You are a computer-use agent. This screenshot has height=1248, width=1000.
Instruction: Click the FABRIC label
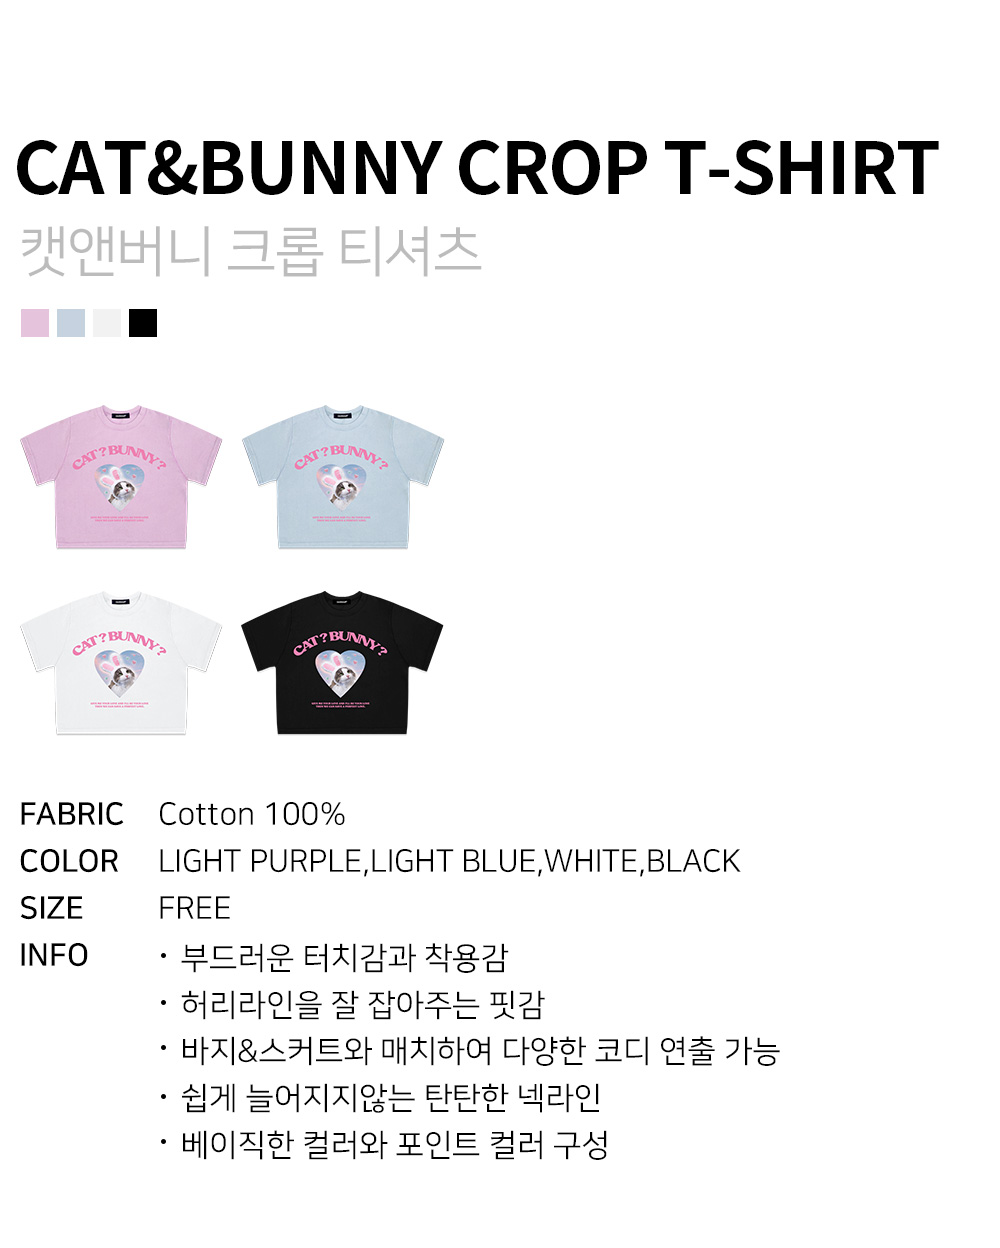(x=72, y=814)
